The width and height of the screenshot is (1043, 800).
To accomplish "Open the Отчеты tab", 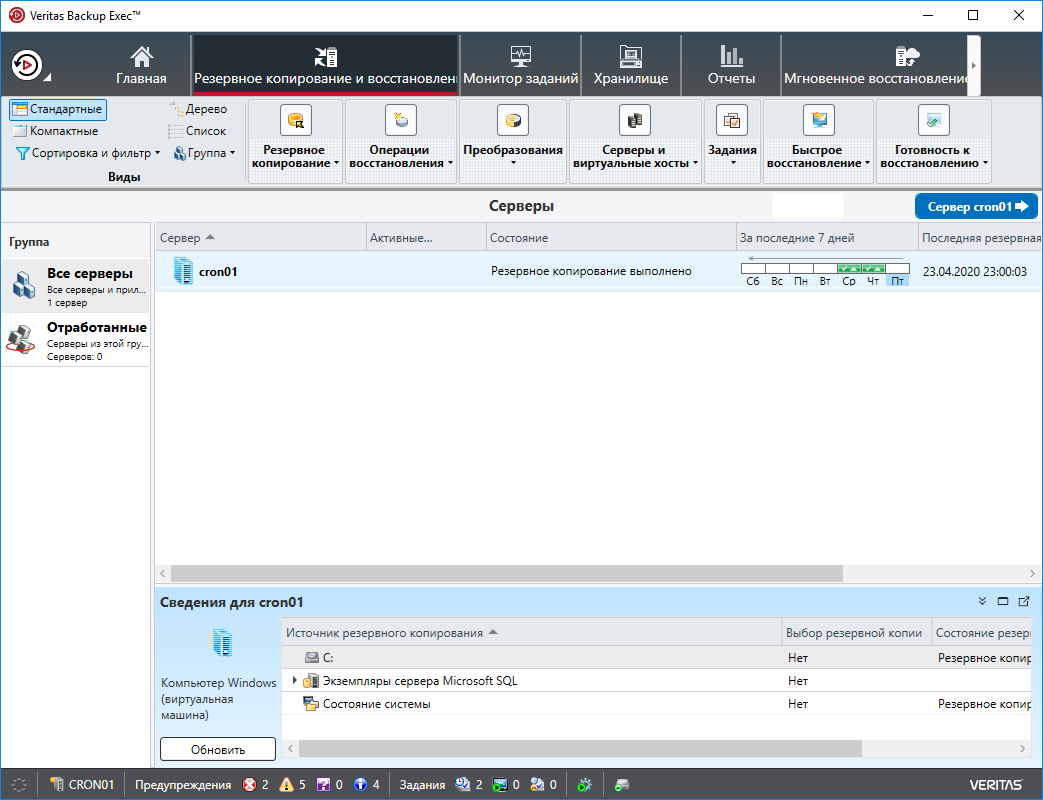I will 731,65.
